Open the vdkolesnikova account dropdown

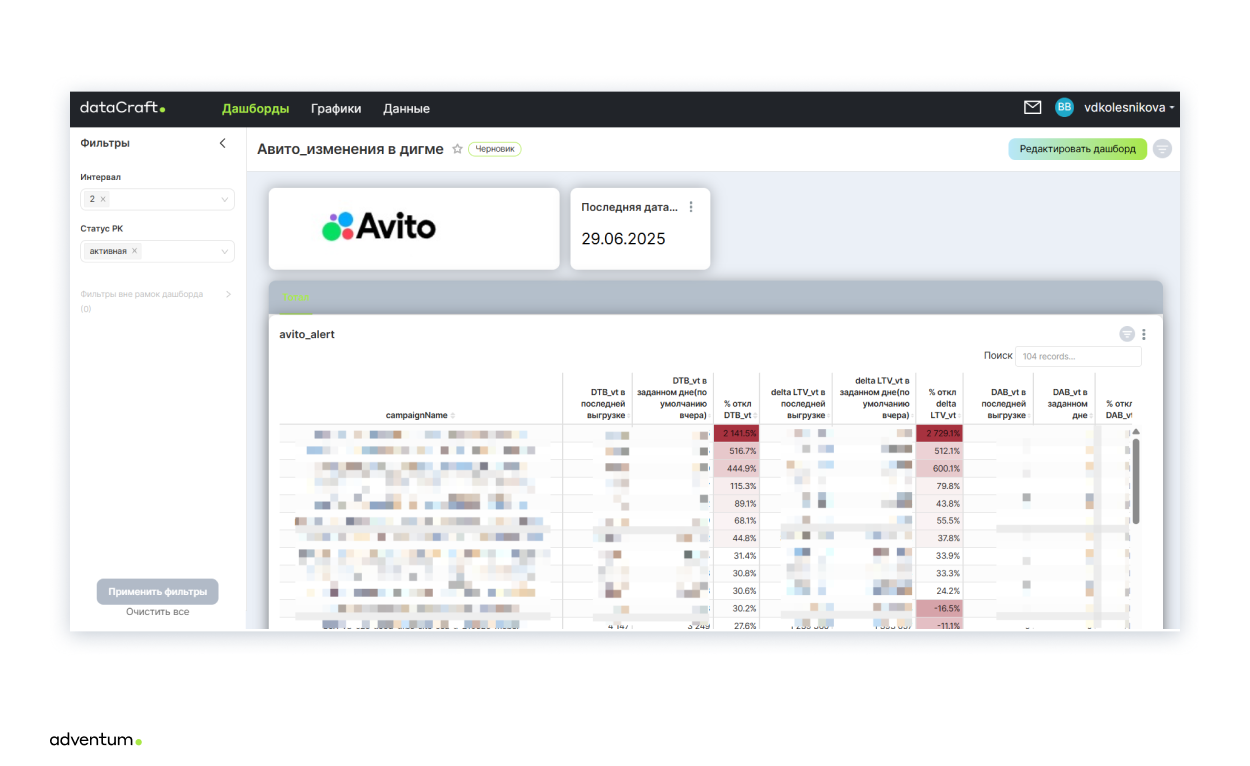(x=1129, y=108)
